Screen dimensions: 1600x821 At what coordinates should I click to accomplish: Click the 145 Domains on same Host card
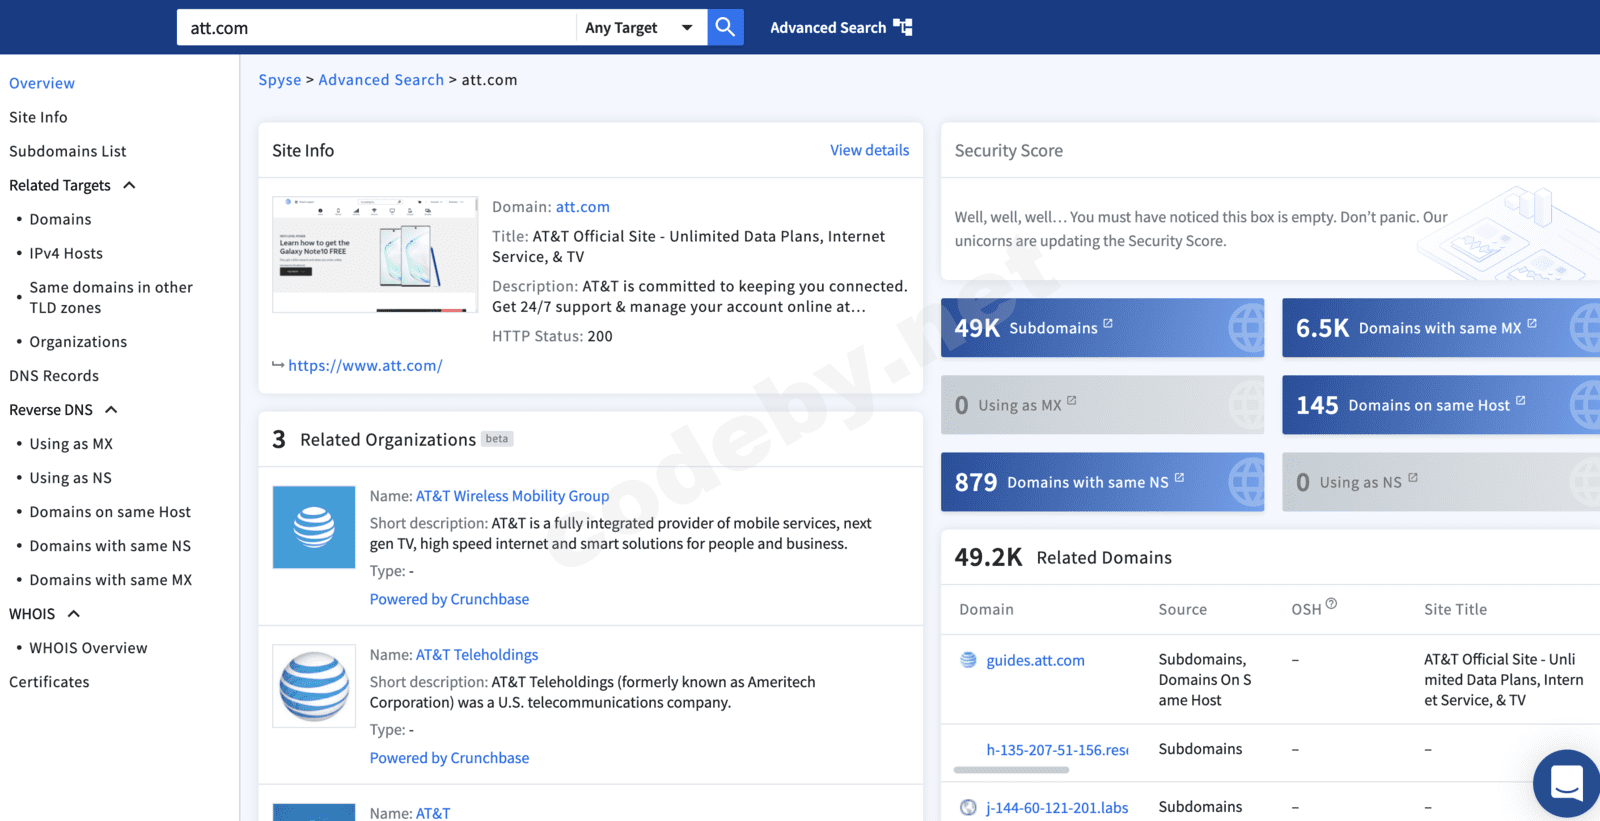[x=1441, y=405]
